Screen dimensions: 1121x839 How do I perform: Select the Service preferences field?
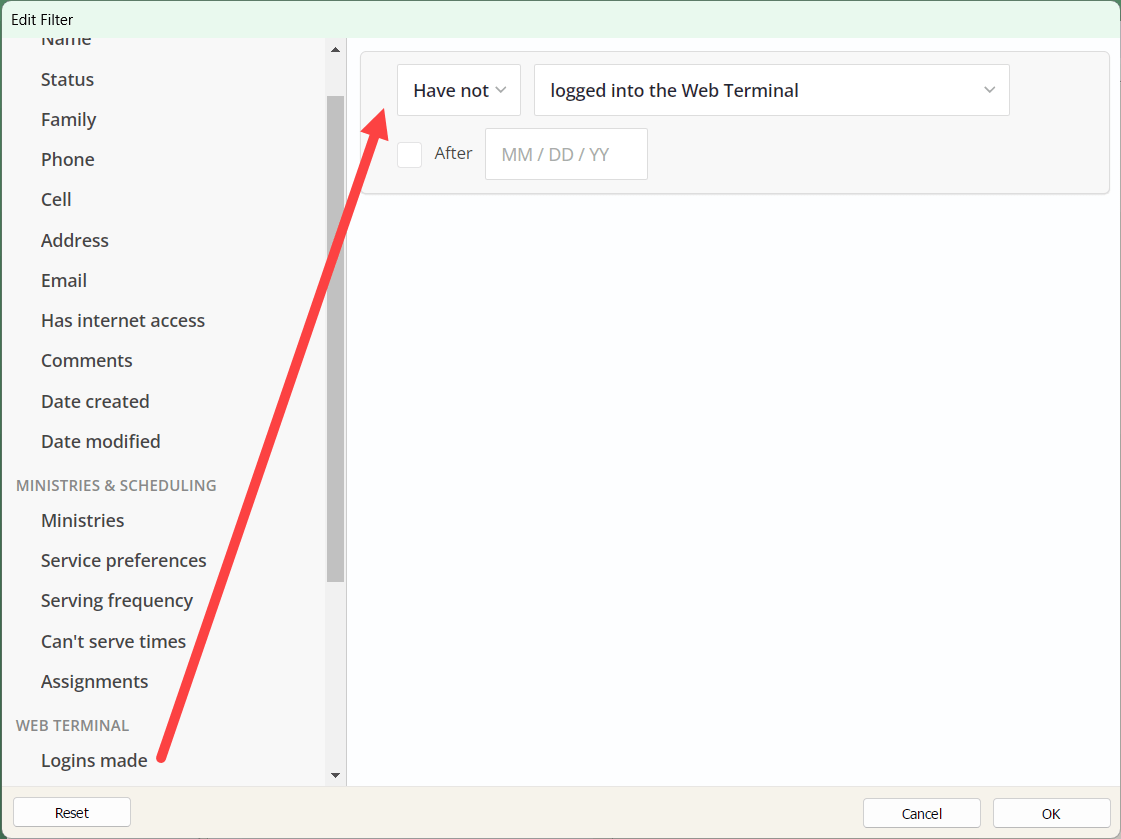point(123,560)
